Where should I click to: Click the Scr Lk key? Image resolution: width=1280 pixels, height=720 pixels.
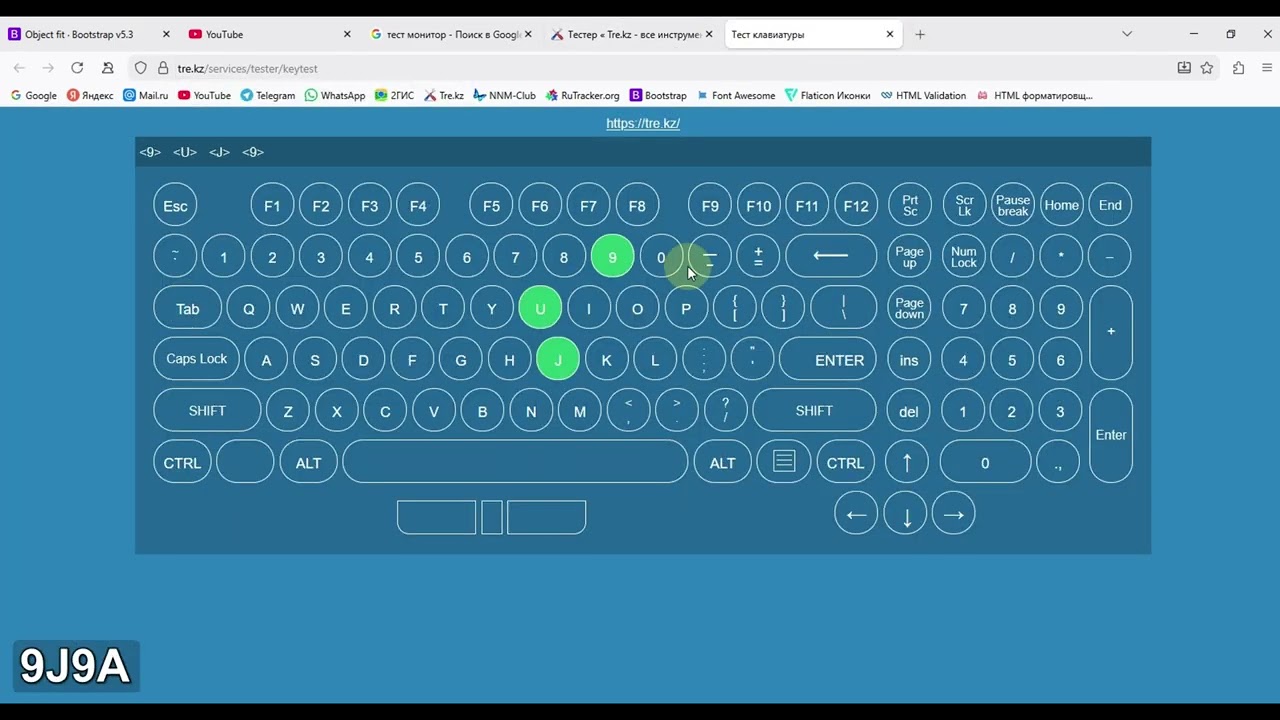point(964,205)
